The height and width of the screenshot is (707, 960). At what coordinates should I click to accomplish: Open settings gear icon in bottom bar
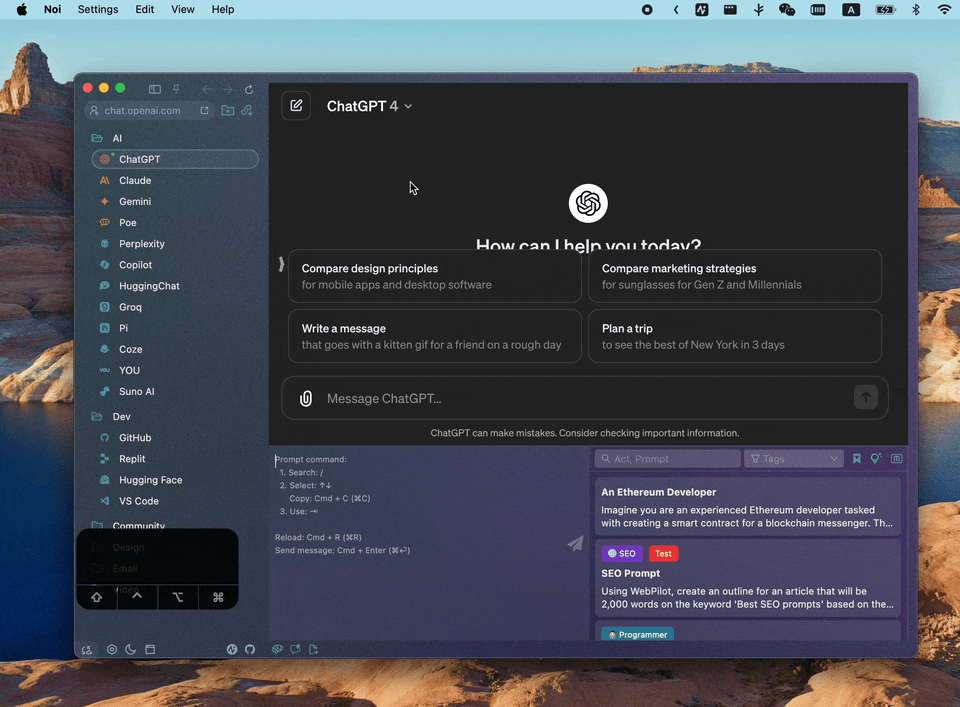[111, 649]
